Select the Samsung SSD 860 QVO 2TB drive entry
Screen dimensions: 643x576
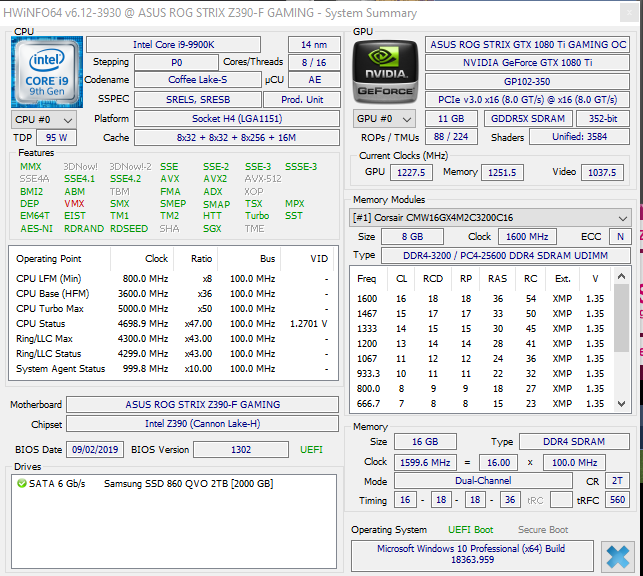(174, 484)
